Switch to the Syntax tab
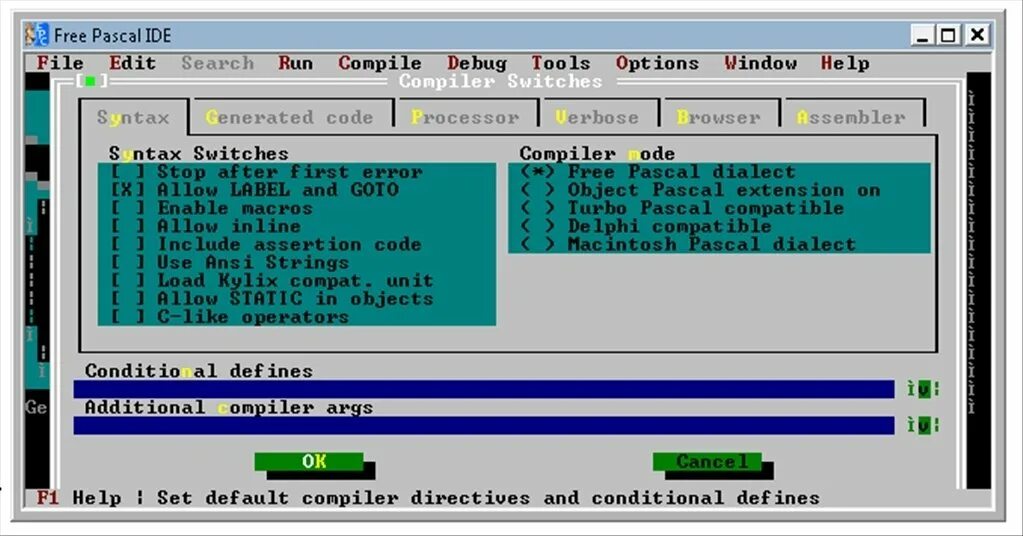The height and width of the screenshot is (536, 1023). coord(134,117)
